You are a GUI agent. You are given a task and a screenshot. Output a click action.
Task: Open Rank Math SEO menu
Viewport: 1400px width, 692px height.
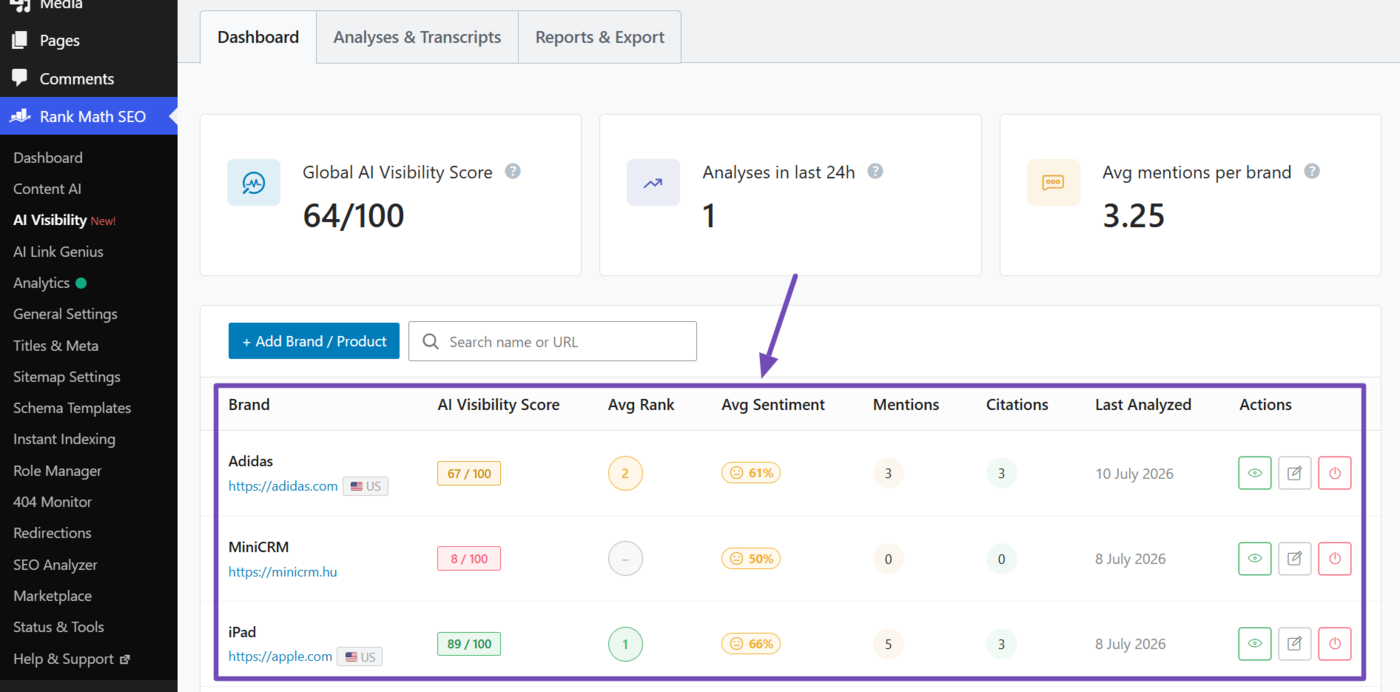tap(89, 116)
